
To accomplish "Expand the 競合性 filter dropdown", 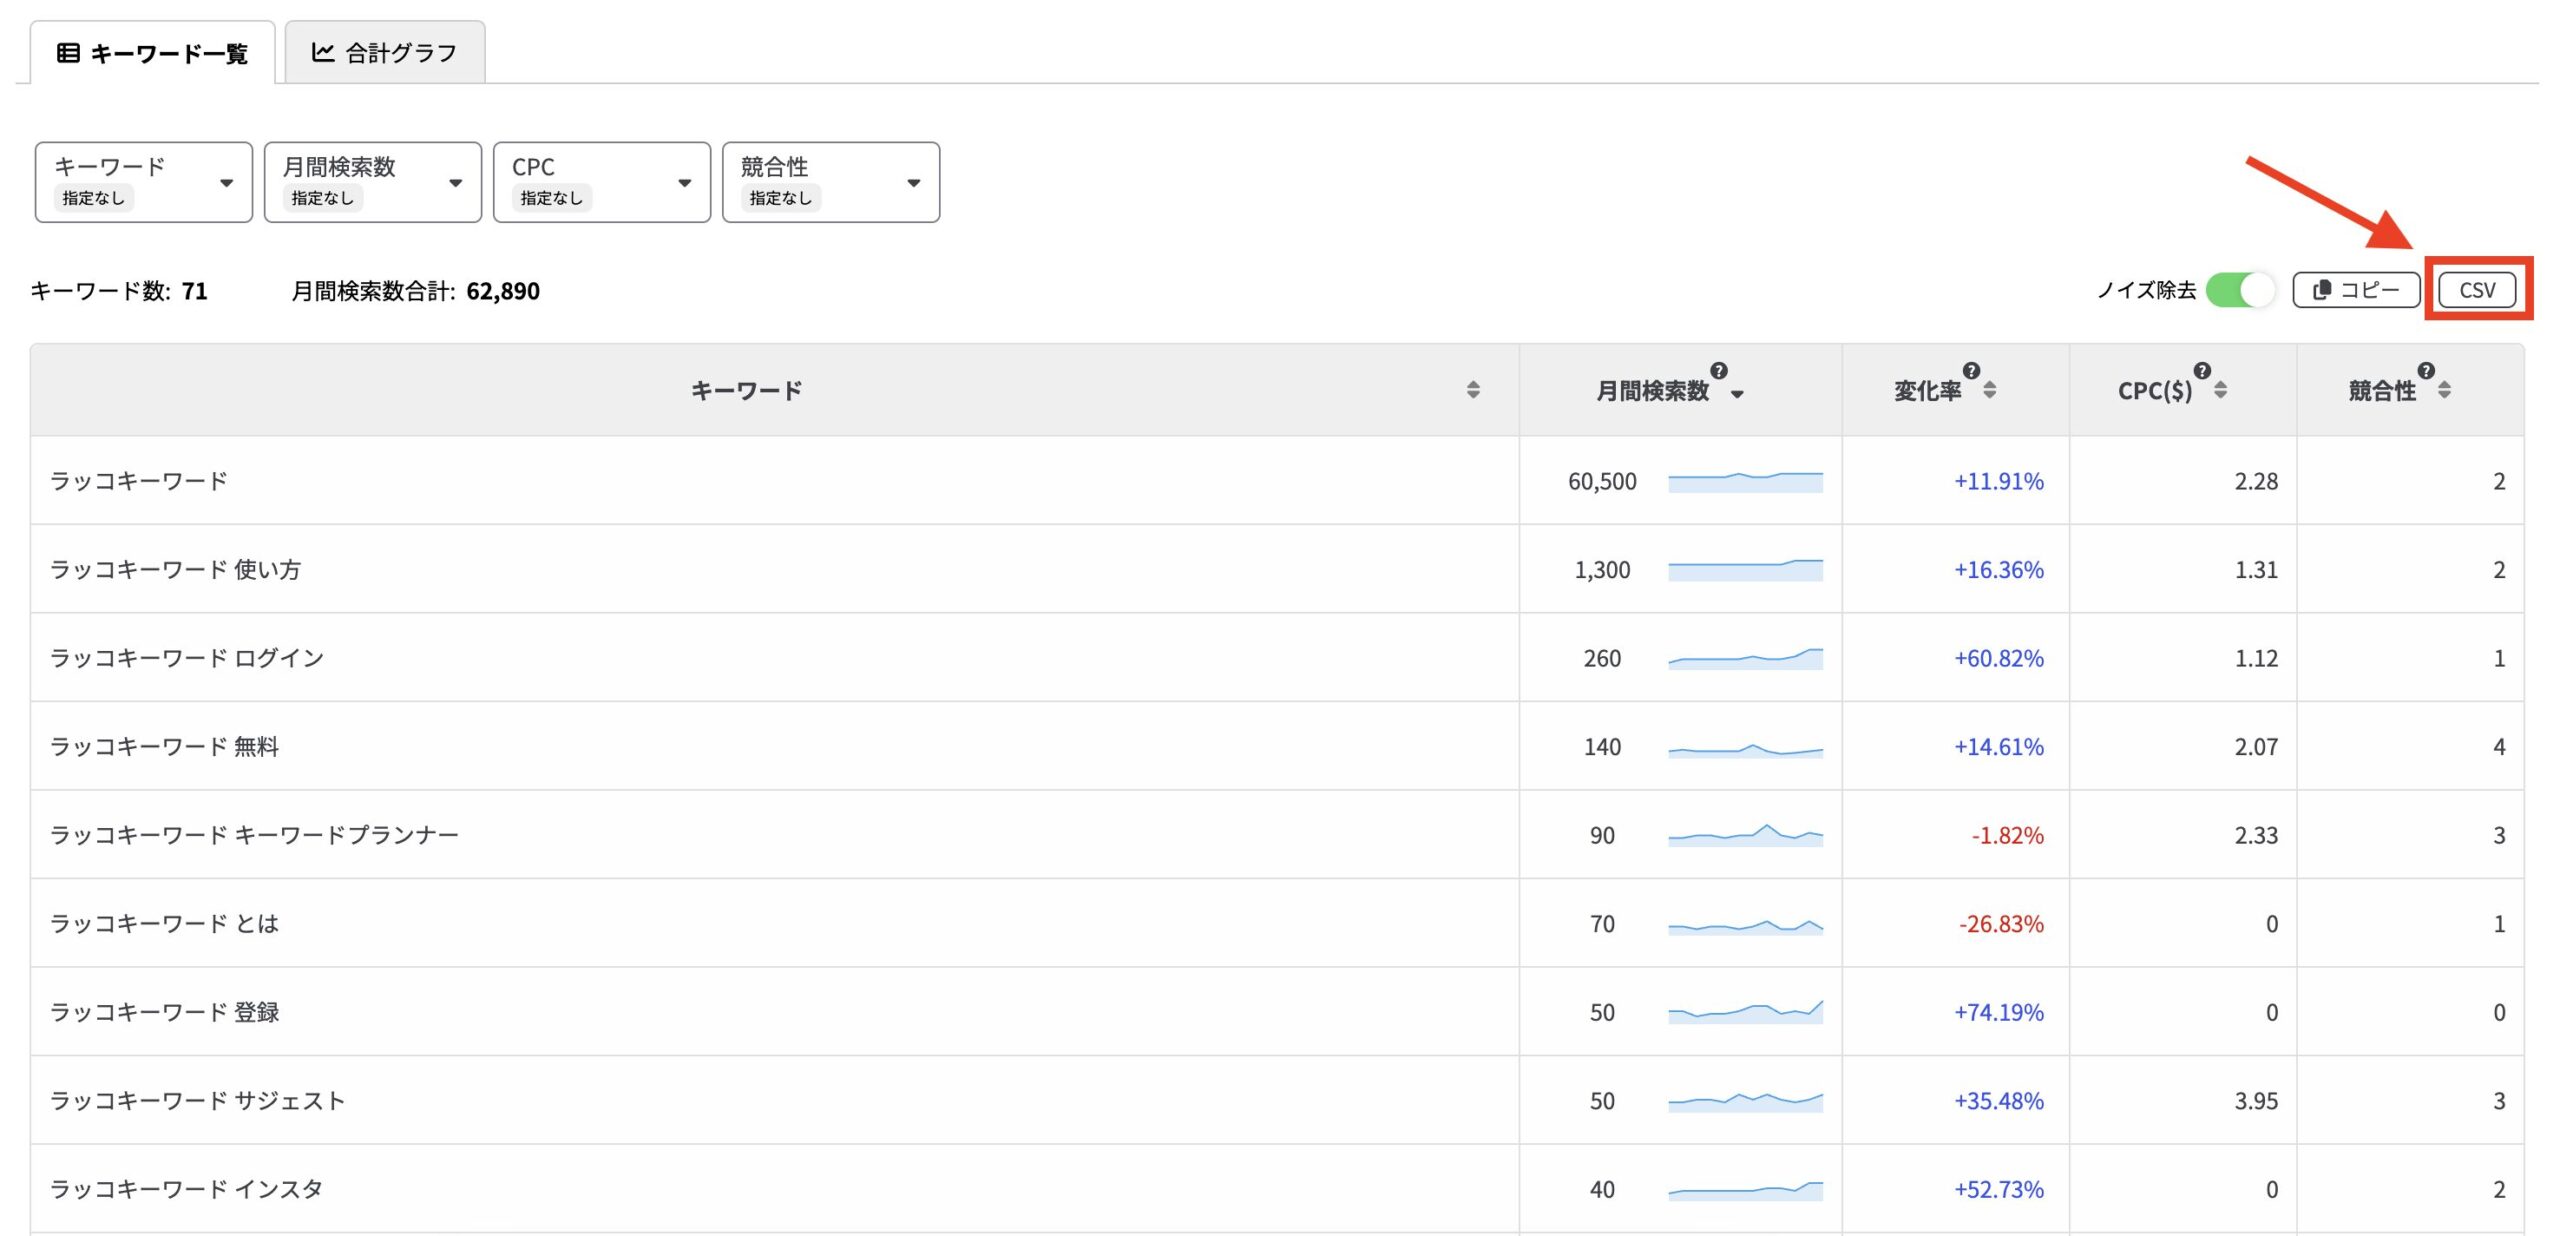I will (830, 182).
